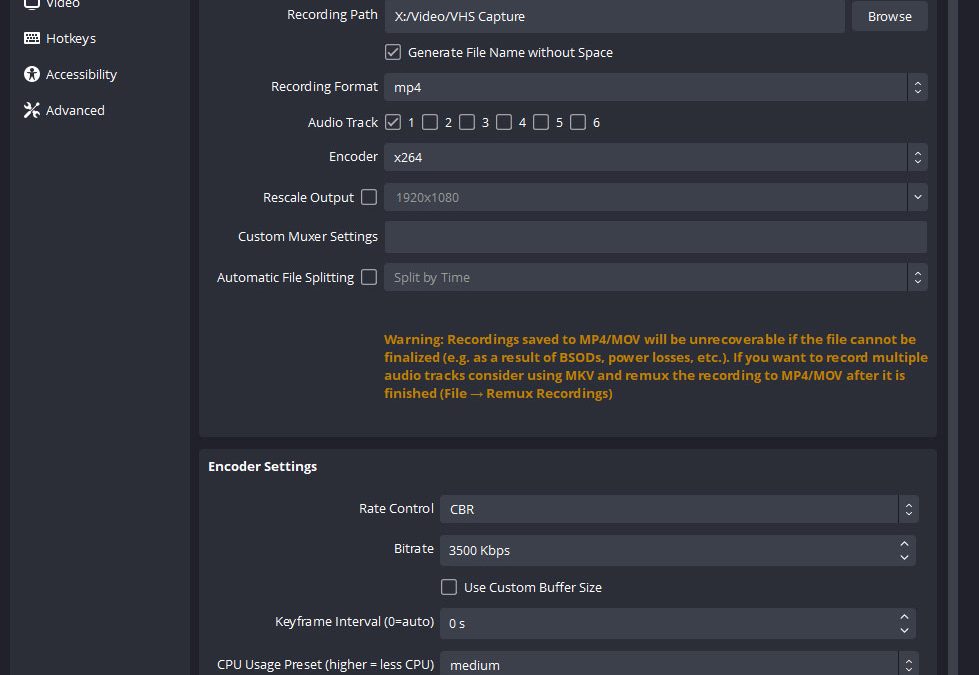Click Browse for the recording path
979x675 pixels.
click(889, 16)
